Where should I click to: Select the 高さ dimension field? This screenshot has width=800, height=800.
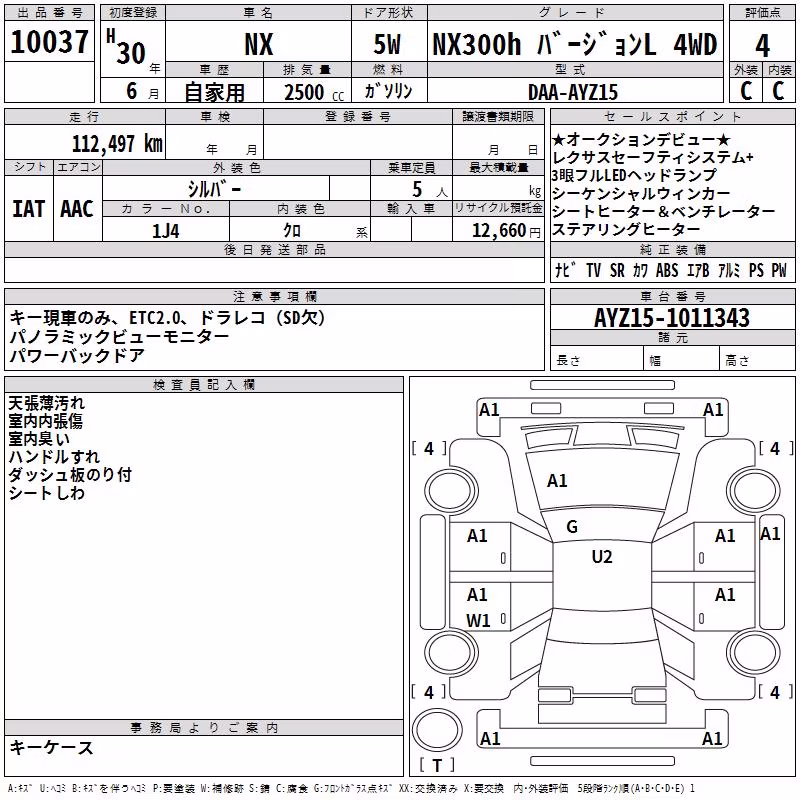[x=757, y=360]
